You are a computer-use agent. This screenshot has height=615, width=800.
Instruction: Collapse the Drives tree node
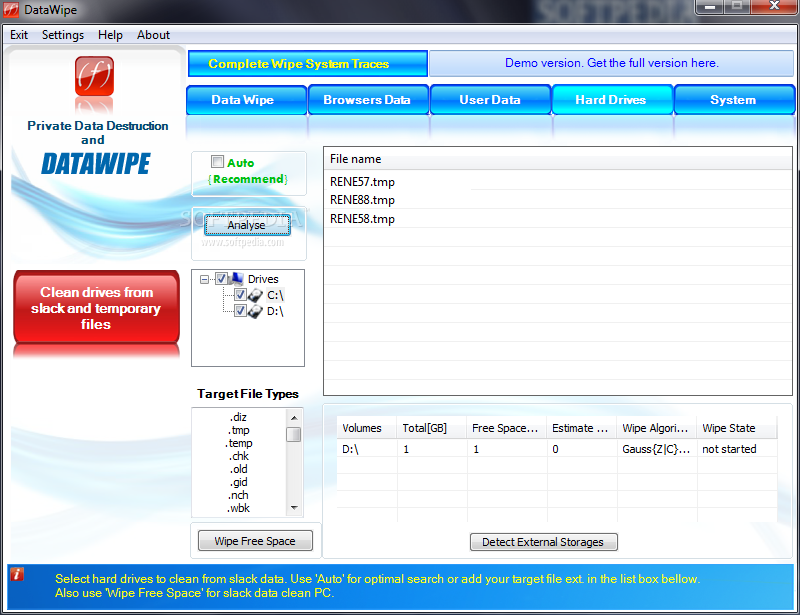[204, 279]
